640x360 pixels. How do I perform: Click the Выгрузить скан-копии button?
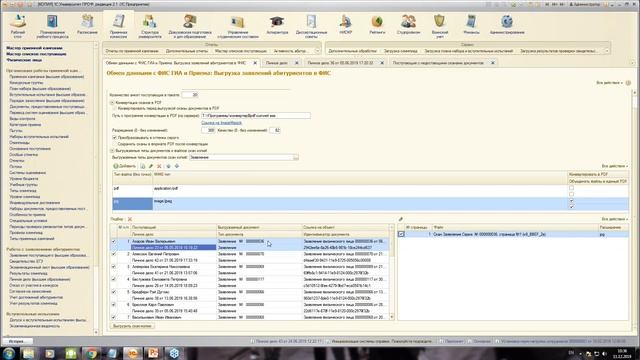(132, 326)
